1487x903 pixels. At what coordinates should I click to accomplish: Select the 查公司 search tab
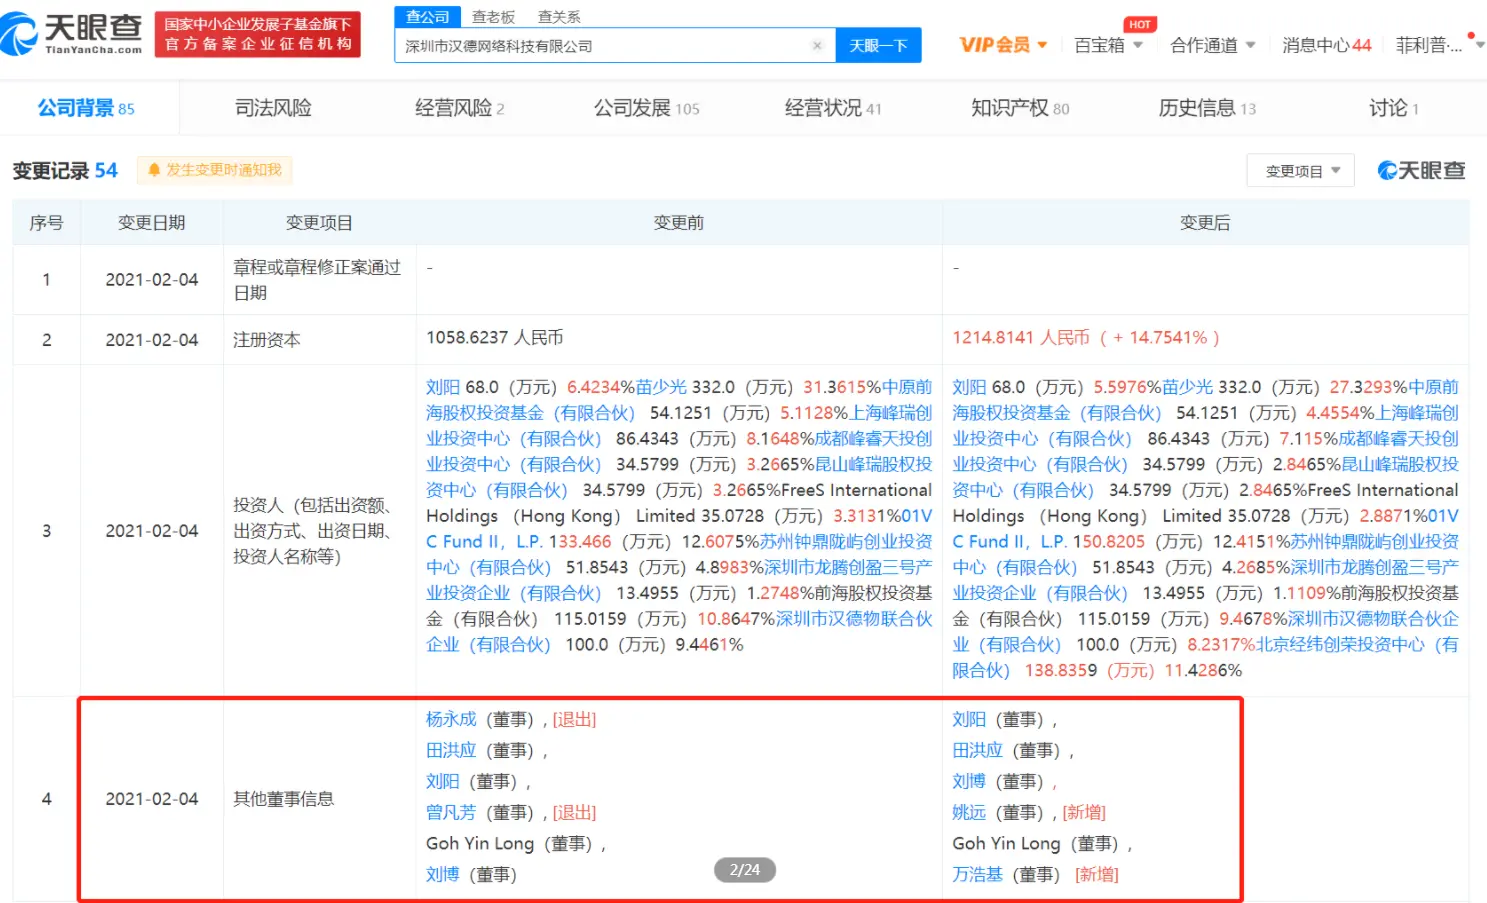(x=427, y=17)
